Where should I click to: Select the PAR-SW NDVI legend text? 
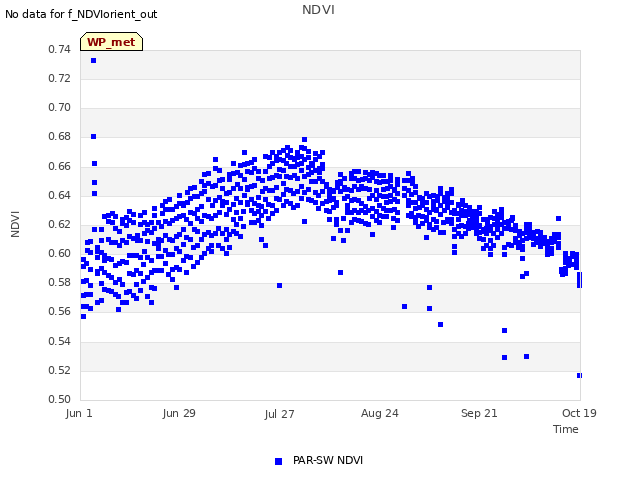point(328,460)
